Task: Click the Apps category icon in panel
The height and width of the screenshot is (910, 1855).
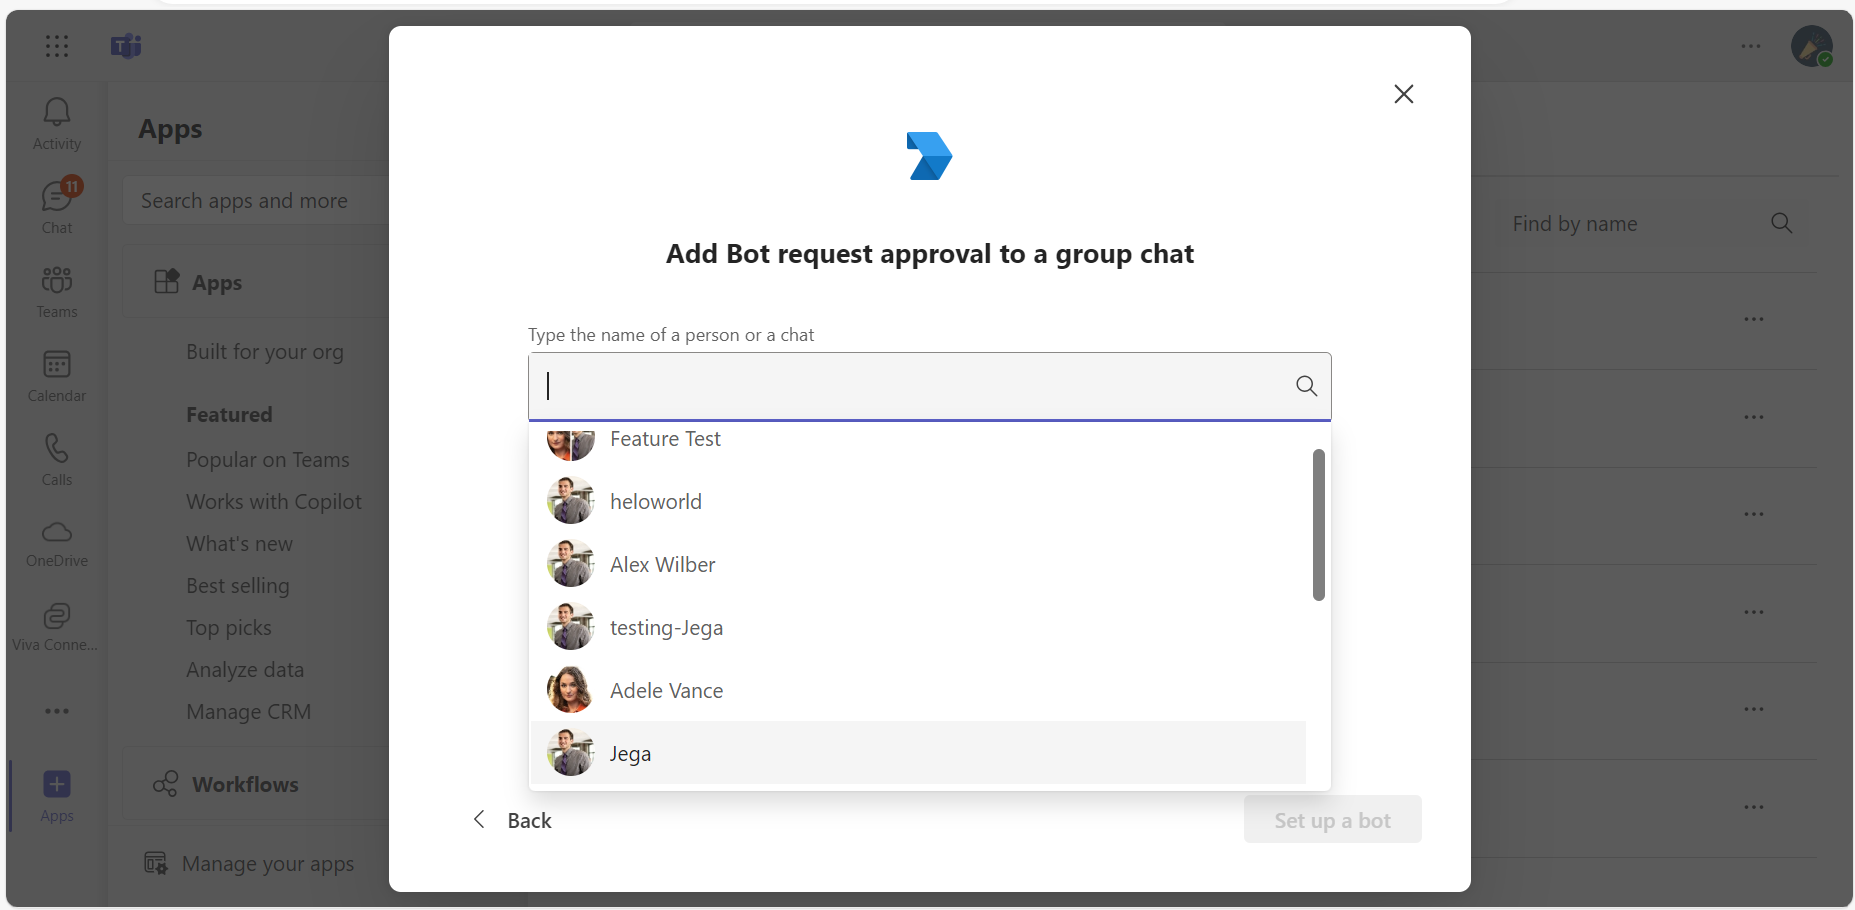Action: point(167,282)
